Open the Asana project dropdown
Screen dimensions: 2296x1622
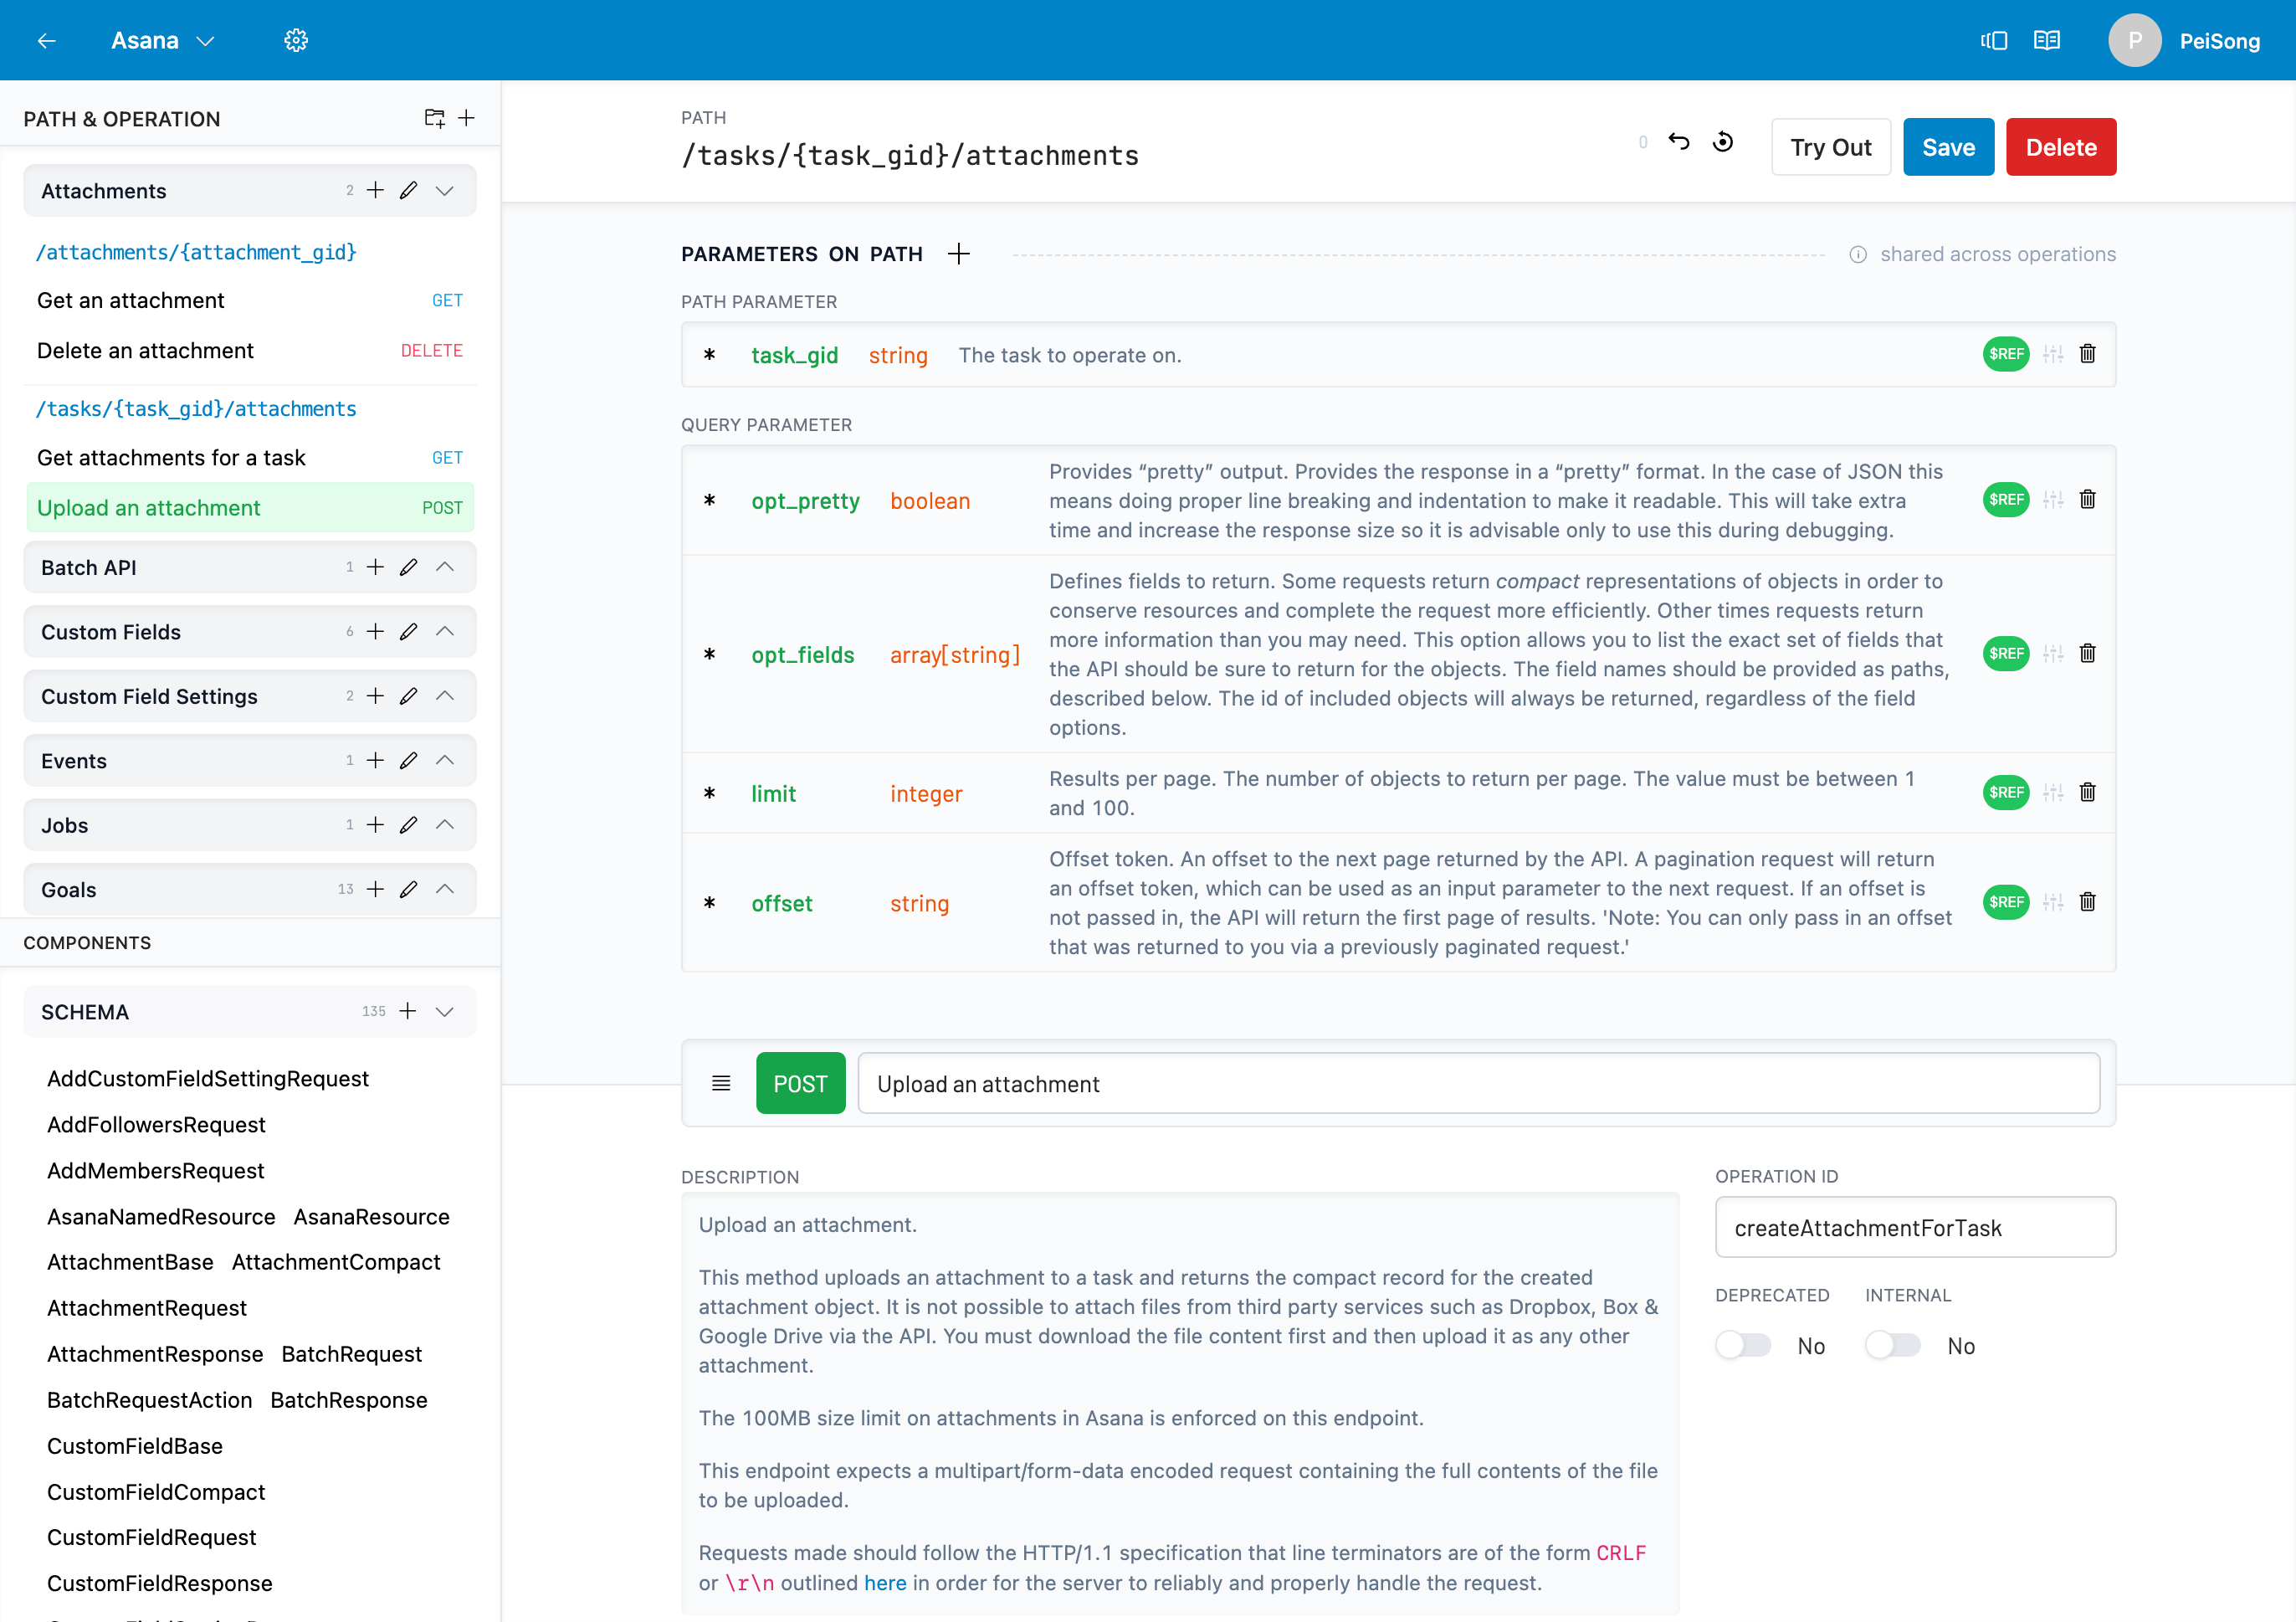(163, 40)
